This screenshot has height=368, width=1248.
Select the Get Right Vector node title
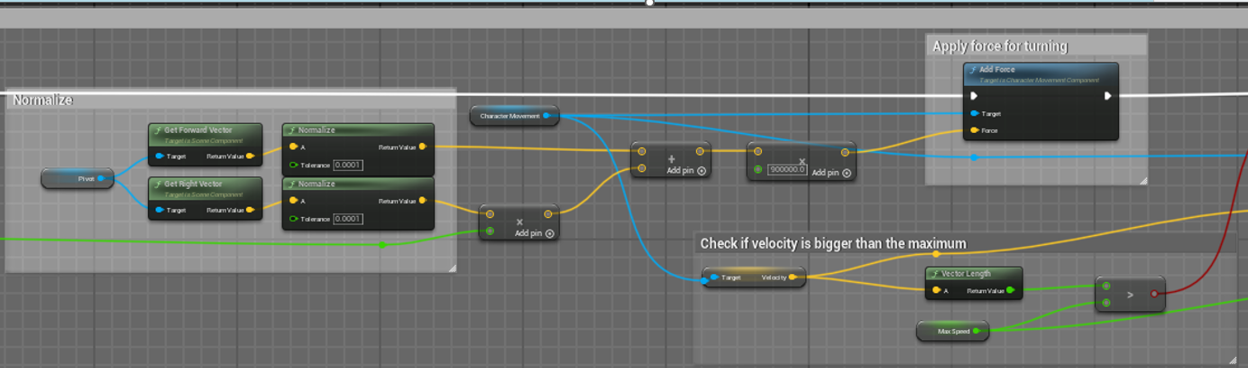pyautogui.click(x=193, y=184)
